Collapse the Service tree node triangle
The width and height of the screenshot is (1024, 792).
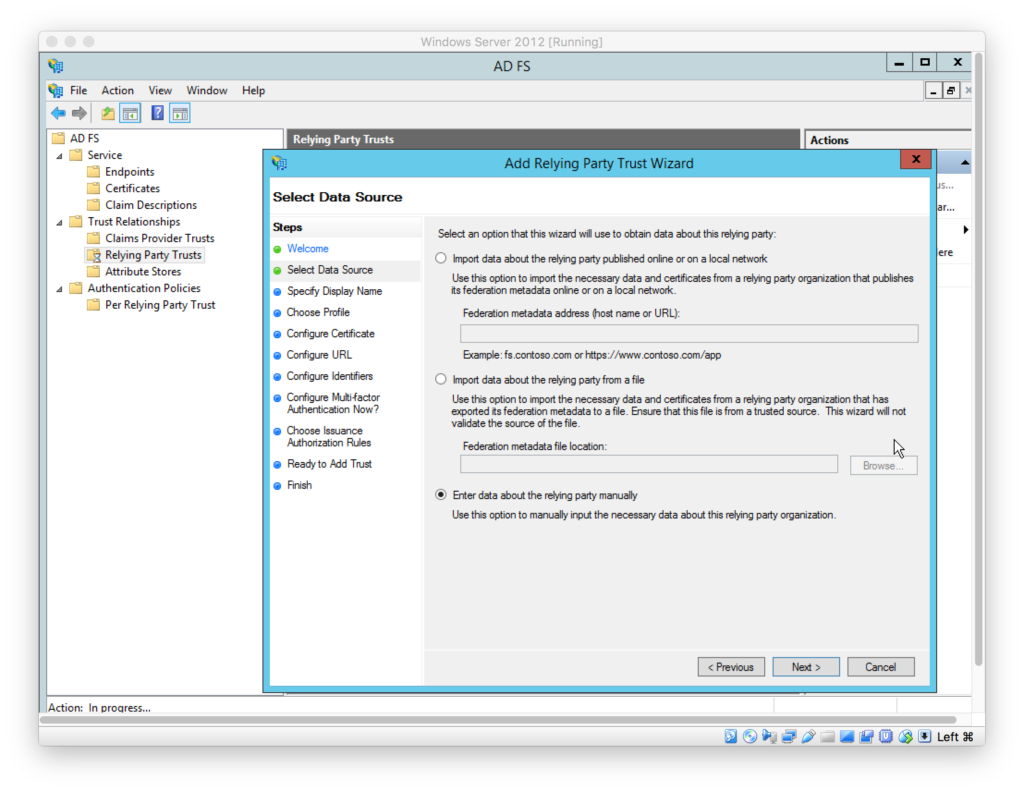tap(59, 155)
